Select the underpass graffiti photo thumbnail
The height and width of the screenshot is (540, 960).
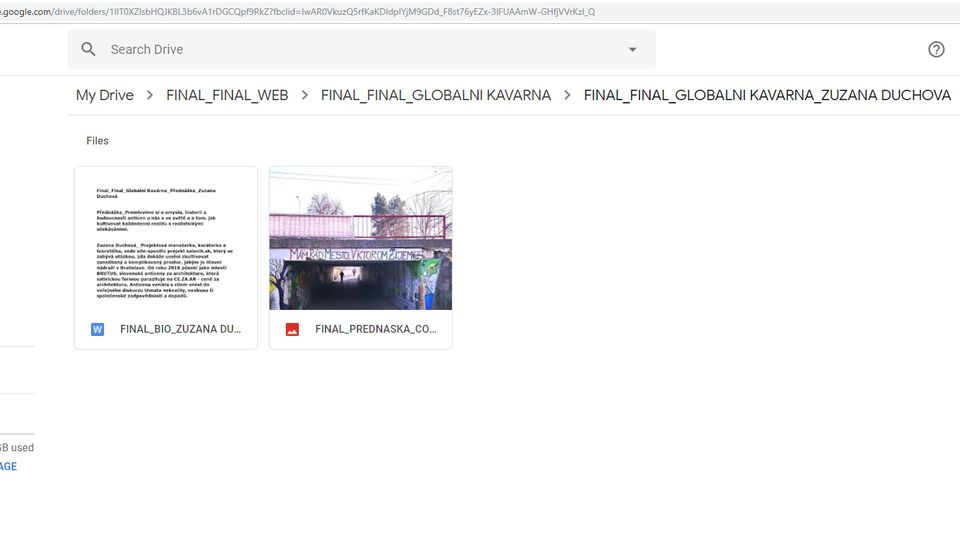coord(361,238)
